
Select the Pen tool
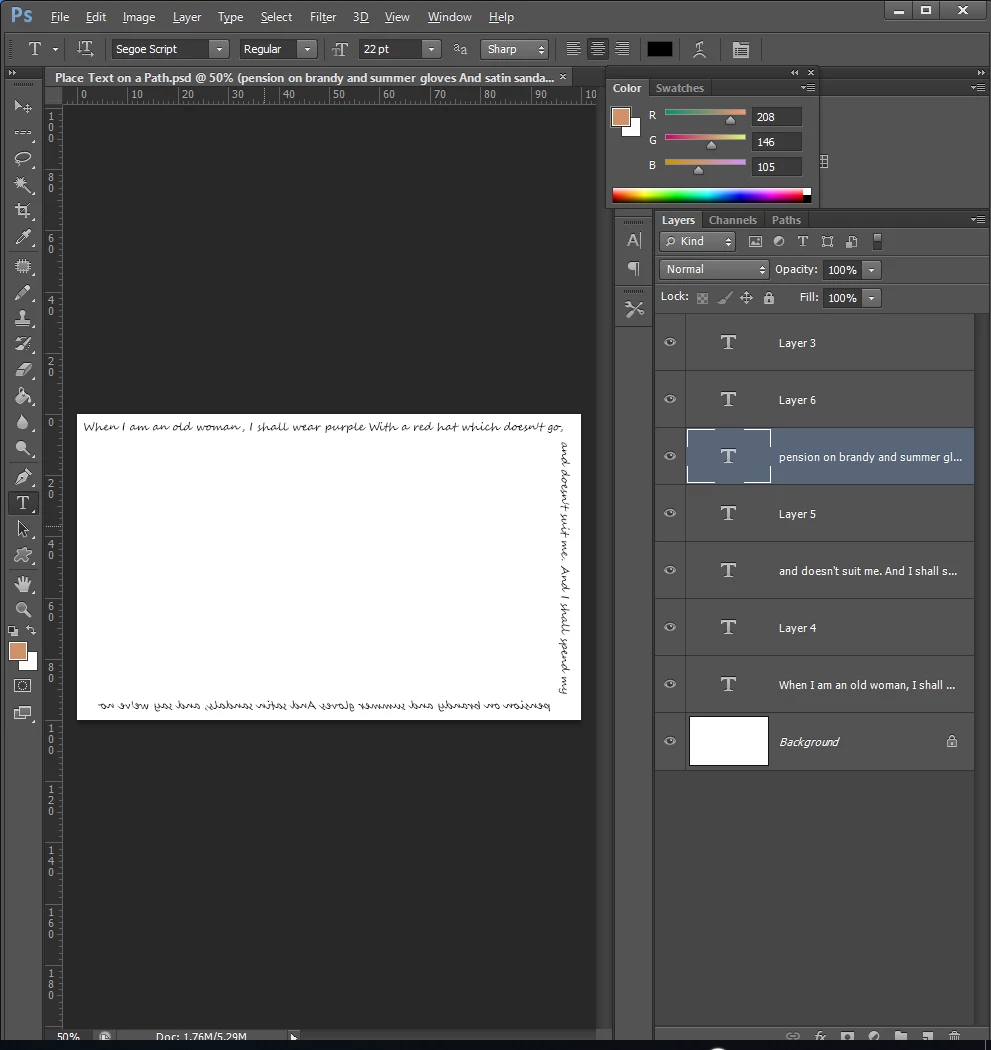[x=23, y=477]
